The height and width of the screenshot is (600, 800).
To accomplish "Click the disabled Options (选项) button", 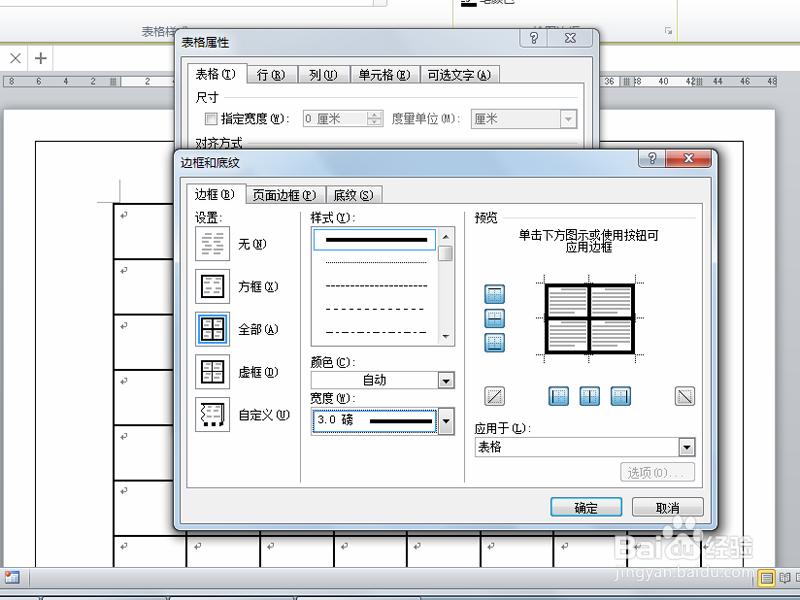I will [658, 472].
